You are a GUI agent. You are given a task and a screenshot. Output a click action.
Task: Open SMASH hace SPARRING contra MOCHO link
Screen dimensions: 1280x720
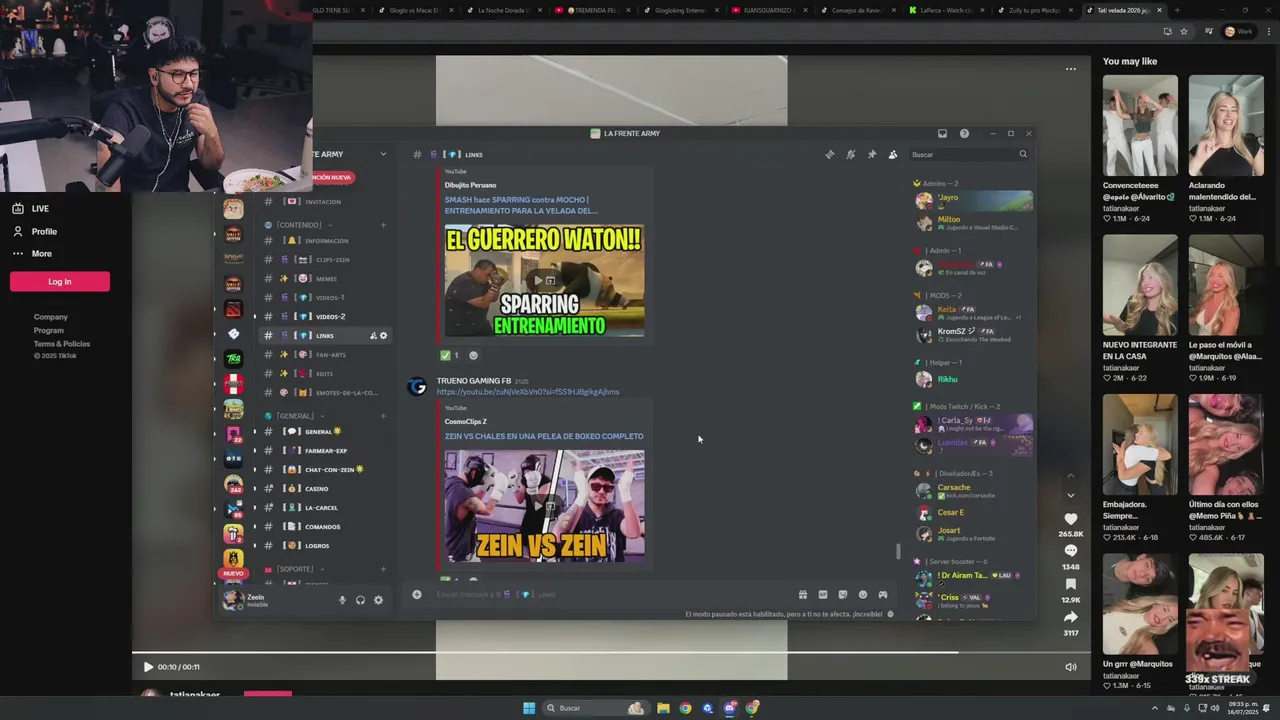tap(521, 205)
